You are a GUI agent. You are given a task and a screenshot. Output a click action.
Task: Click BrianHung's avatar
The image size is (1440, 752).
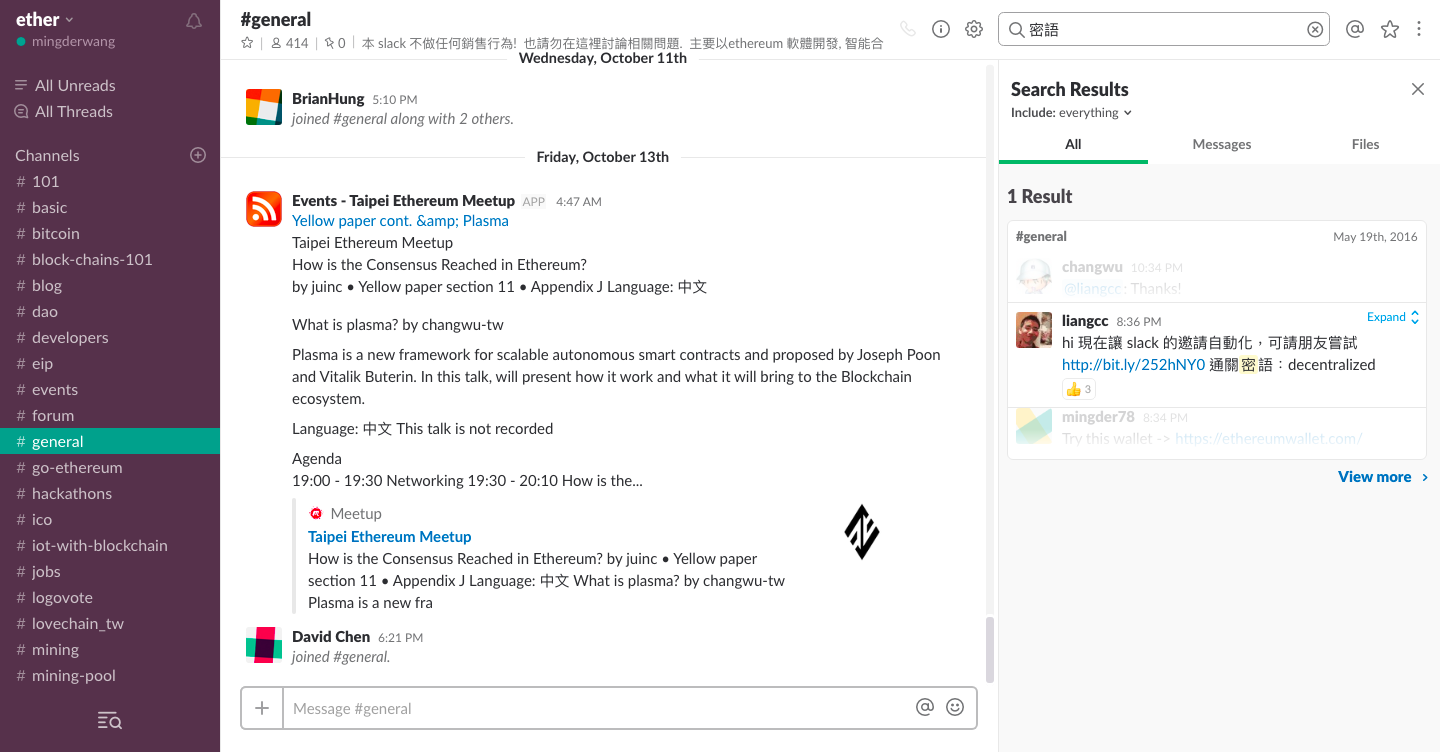(264, 107)
